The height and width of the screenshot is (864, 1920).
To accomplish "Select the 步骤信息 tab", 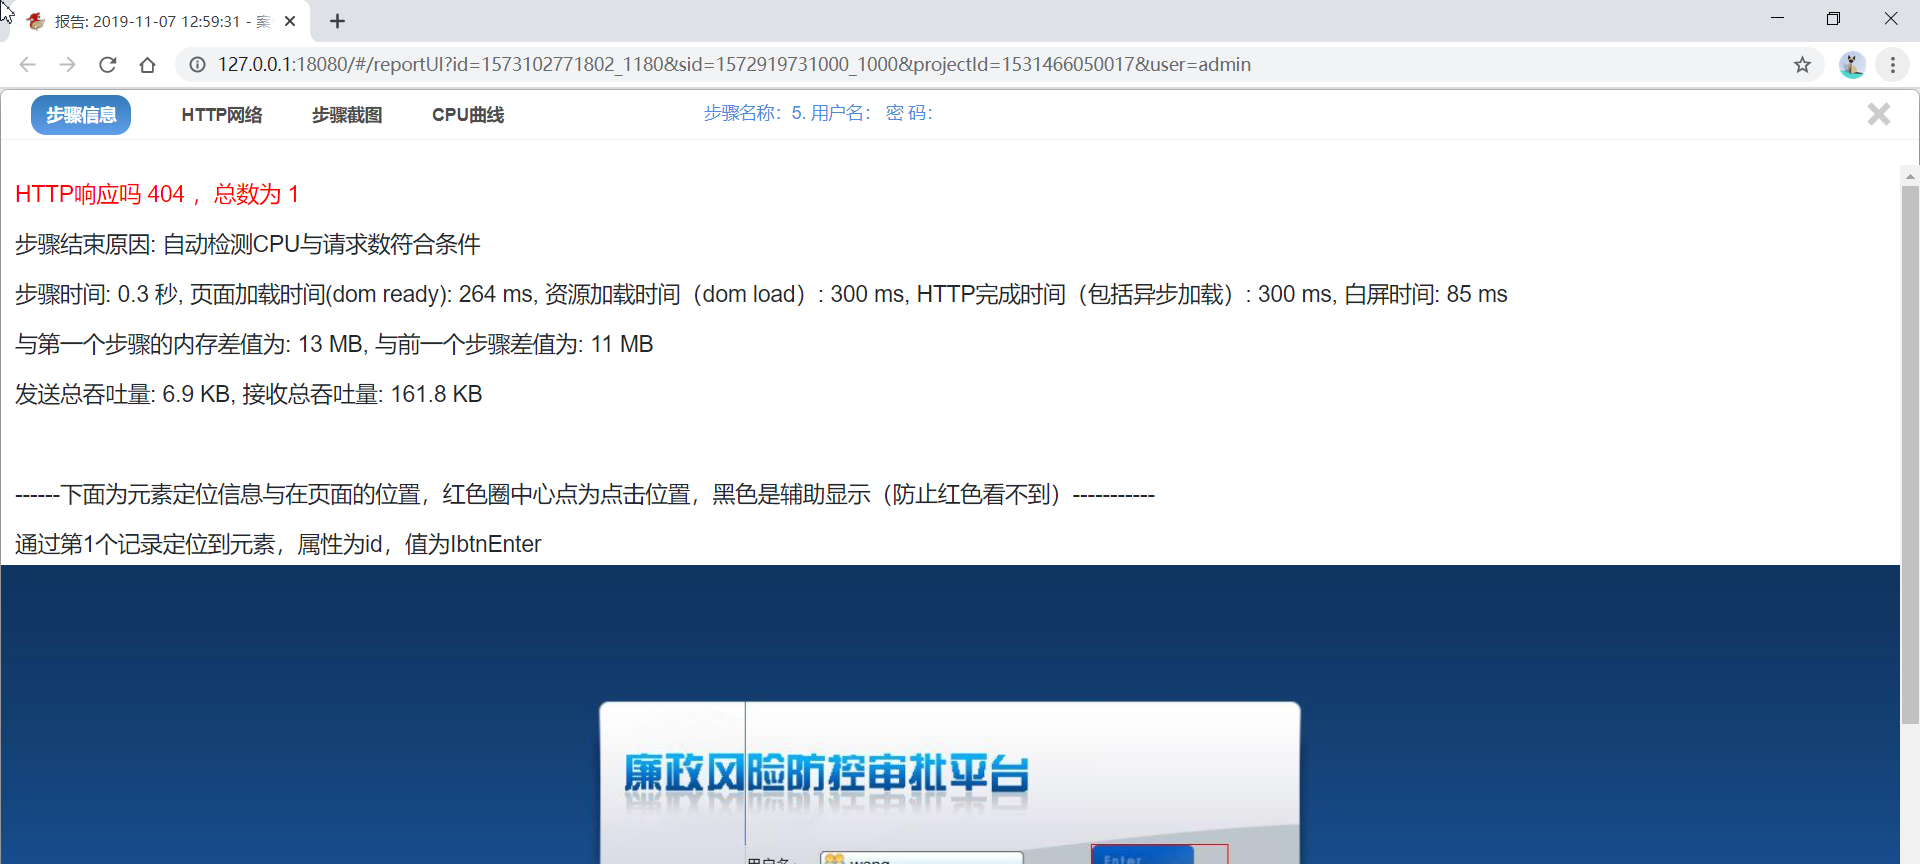I will point(81,115).
